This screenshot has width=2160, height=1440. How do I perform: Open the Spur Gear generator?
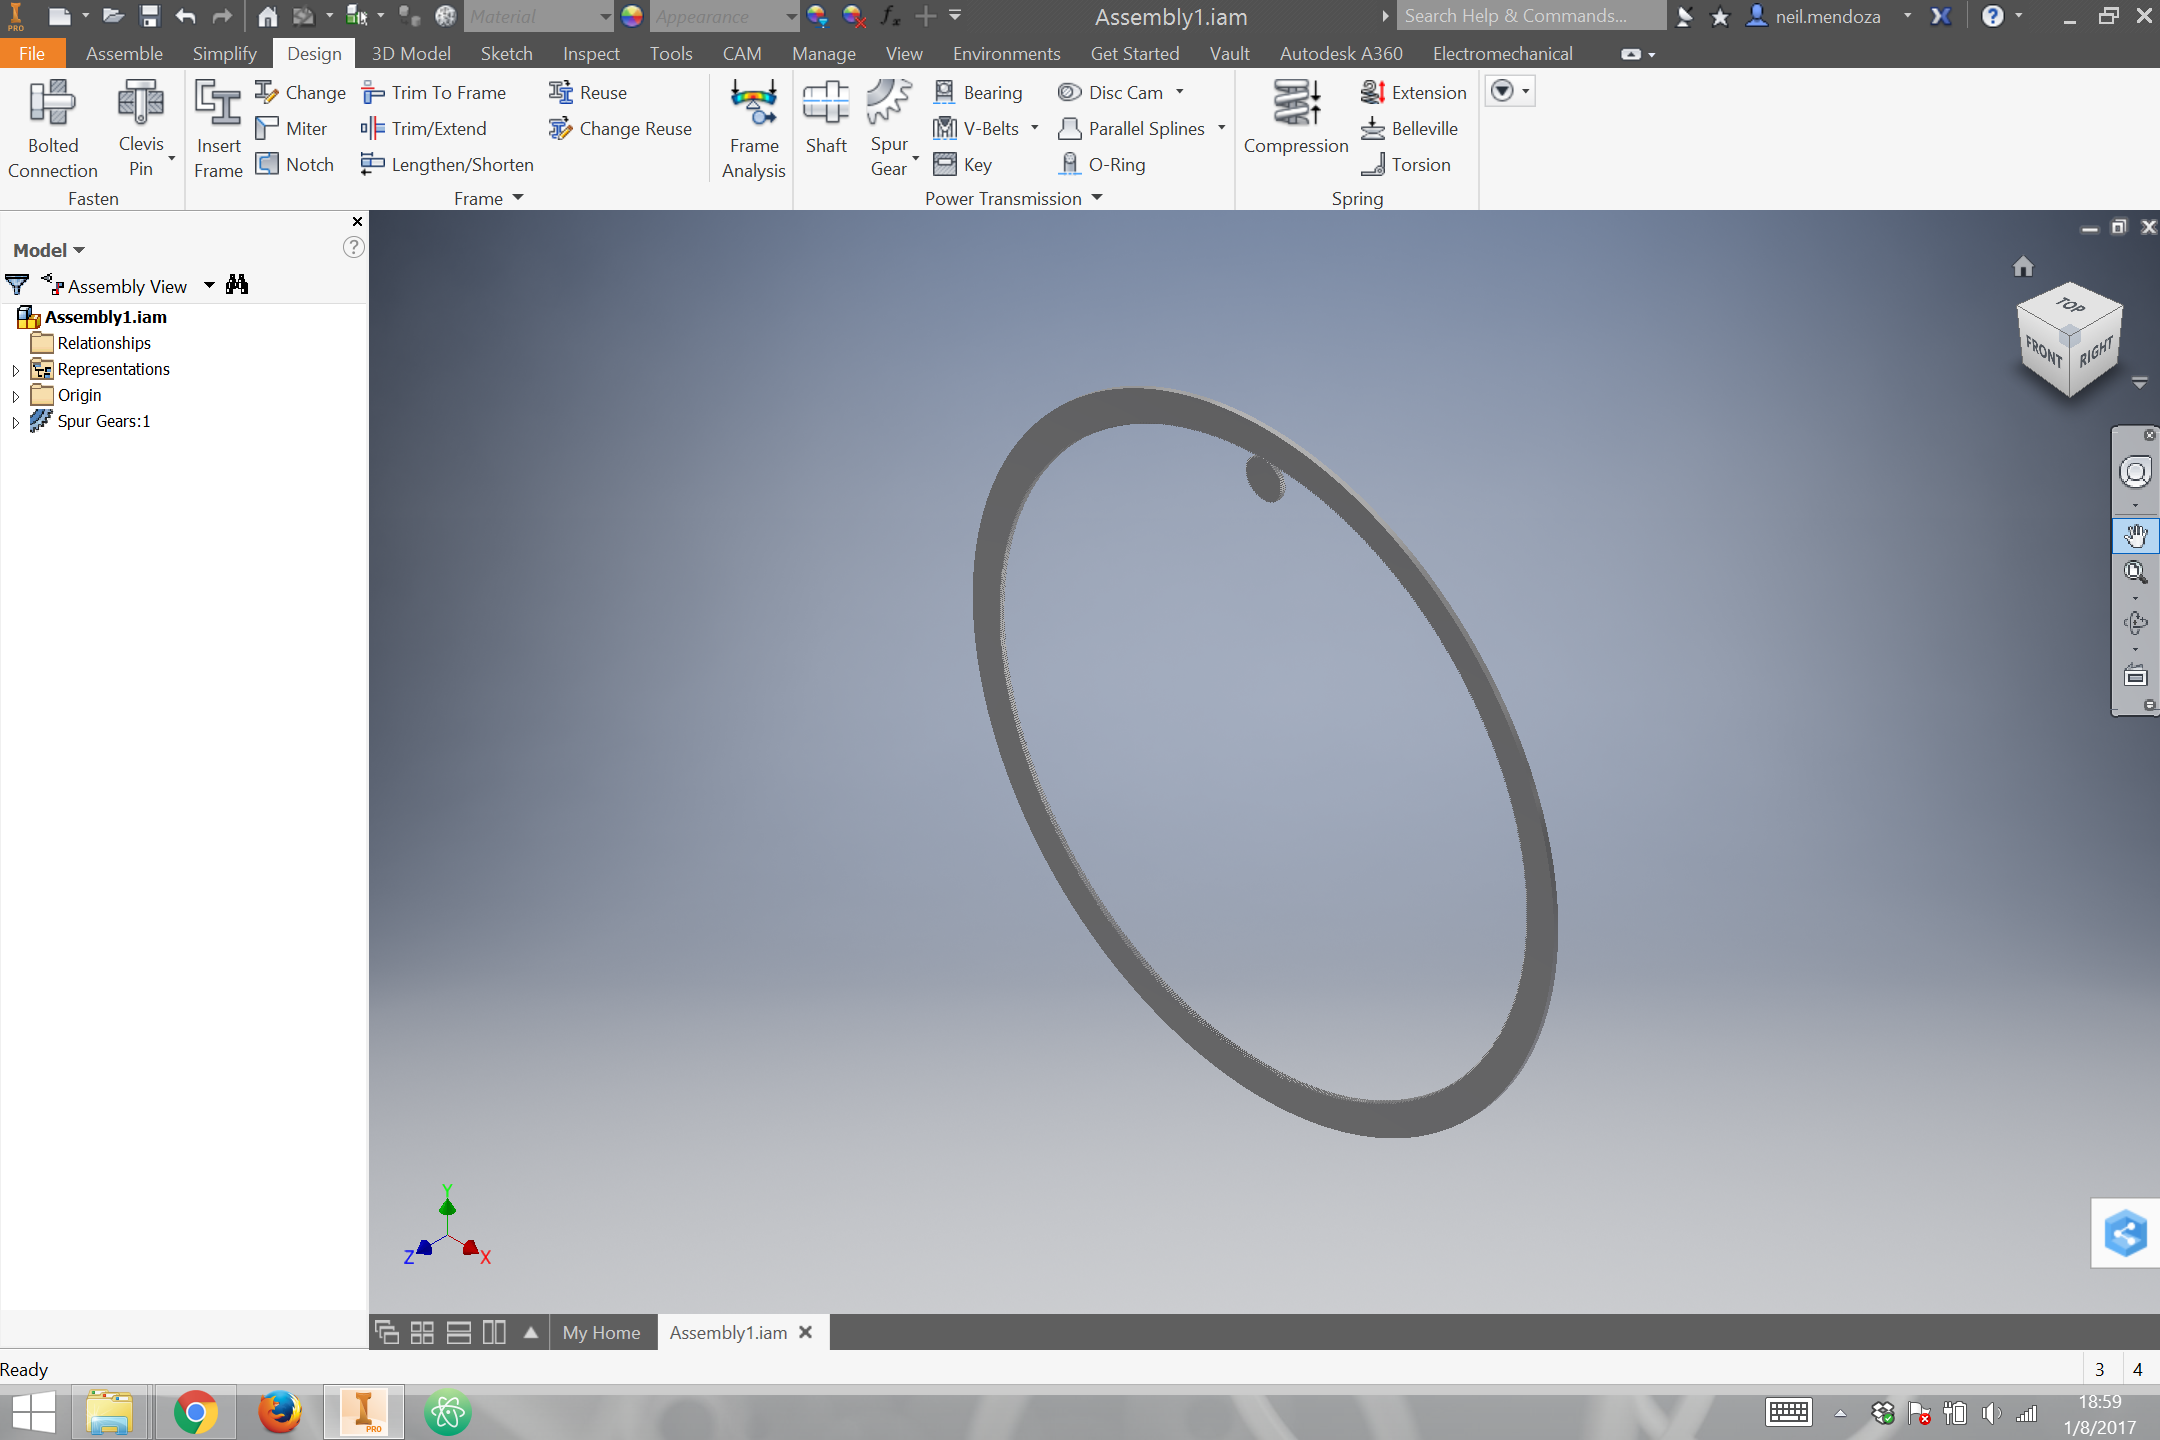pyautogui.click(x=889, y=129)
